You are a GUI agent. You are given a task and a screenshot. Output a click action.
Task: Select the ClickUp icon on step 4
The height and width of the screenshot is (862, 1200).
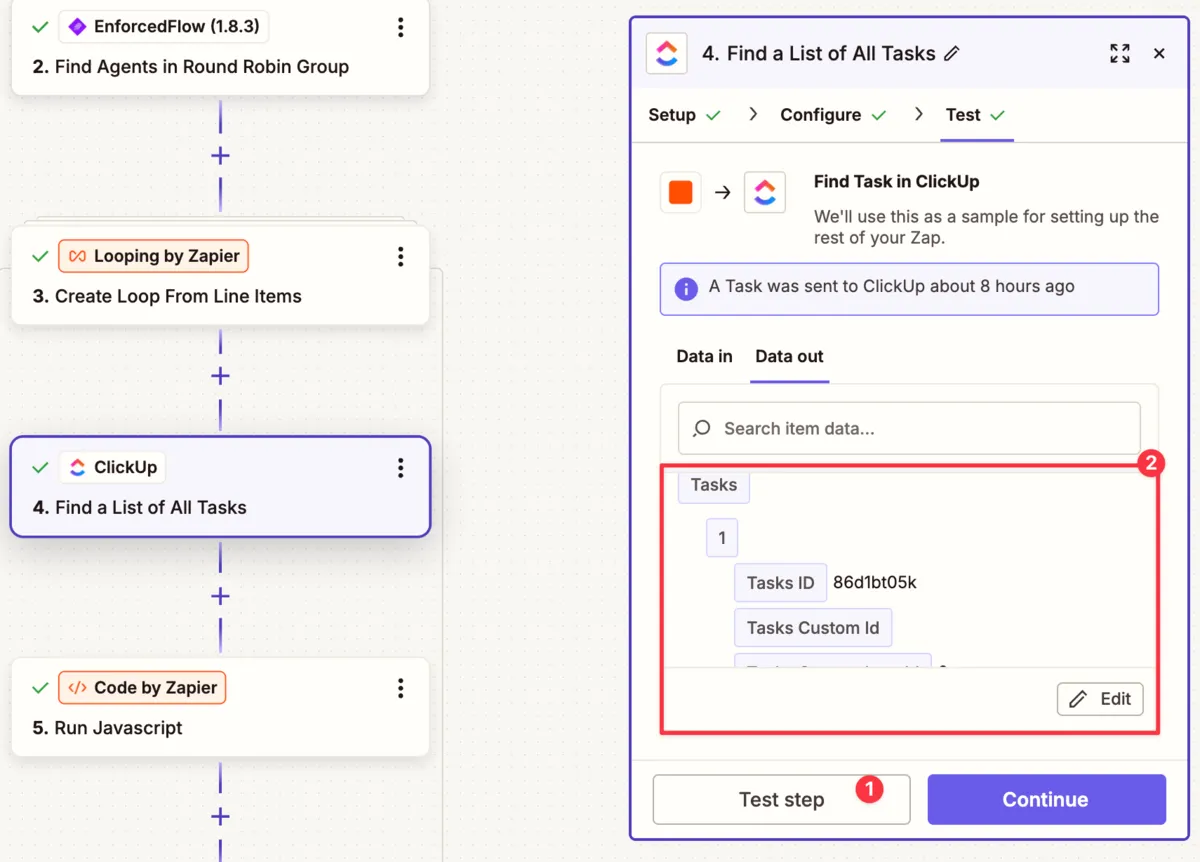pos(78,467)
